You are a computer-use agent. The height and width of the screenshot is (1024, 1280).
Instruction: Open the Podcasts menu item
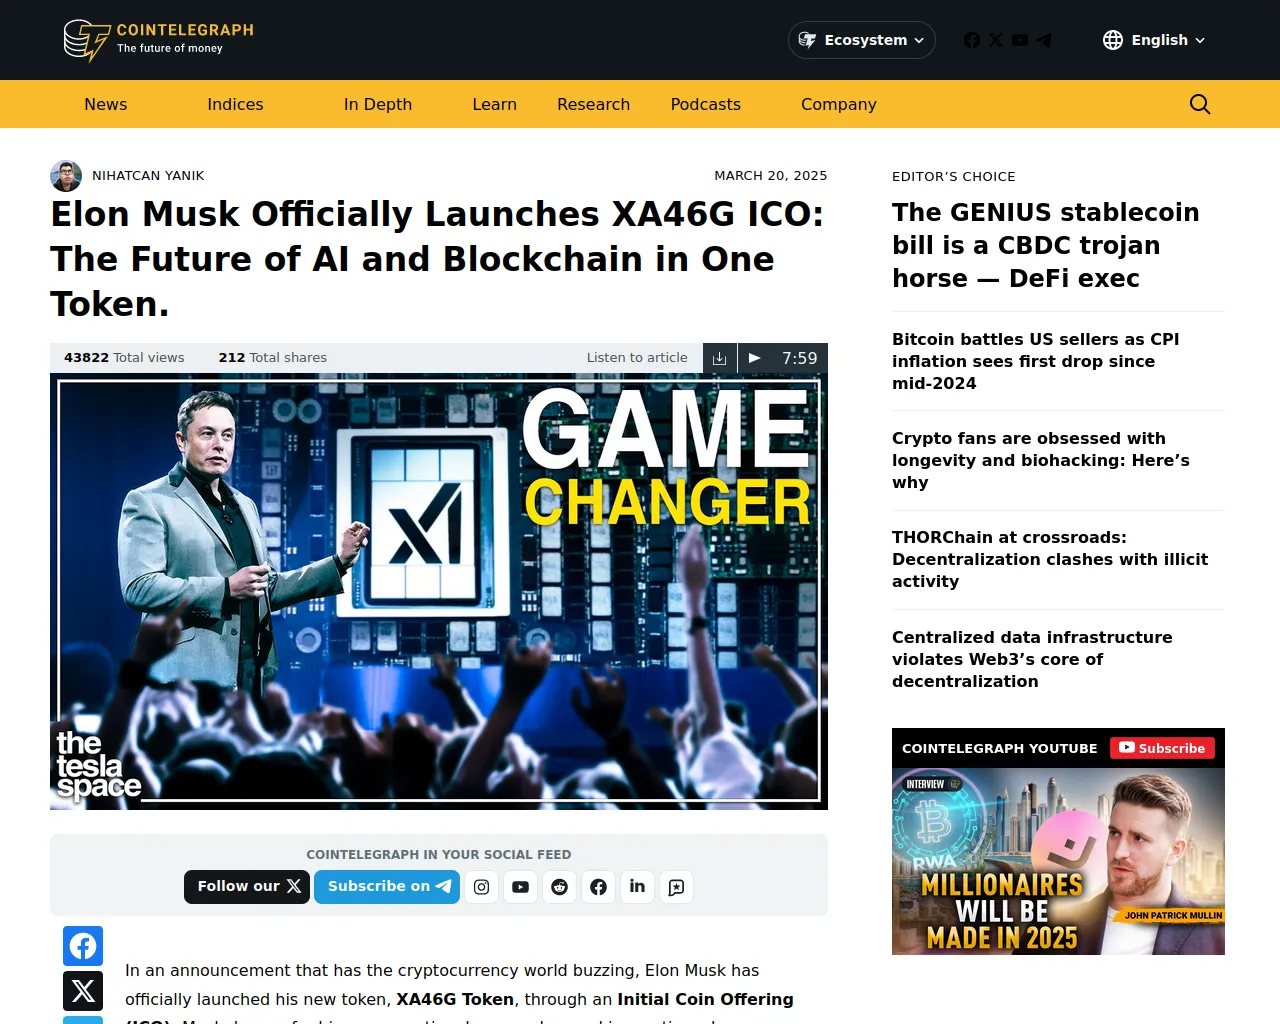pos(706,104)
